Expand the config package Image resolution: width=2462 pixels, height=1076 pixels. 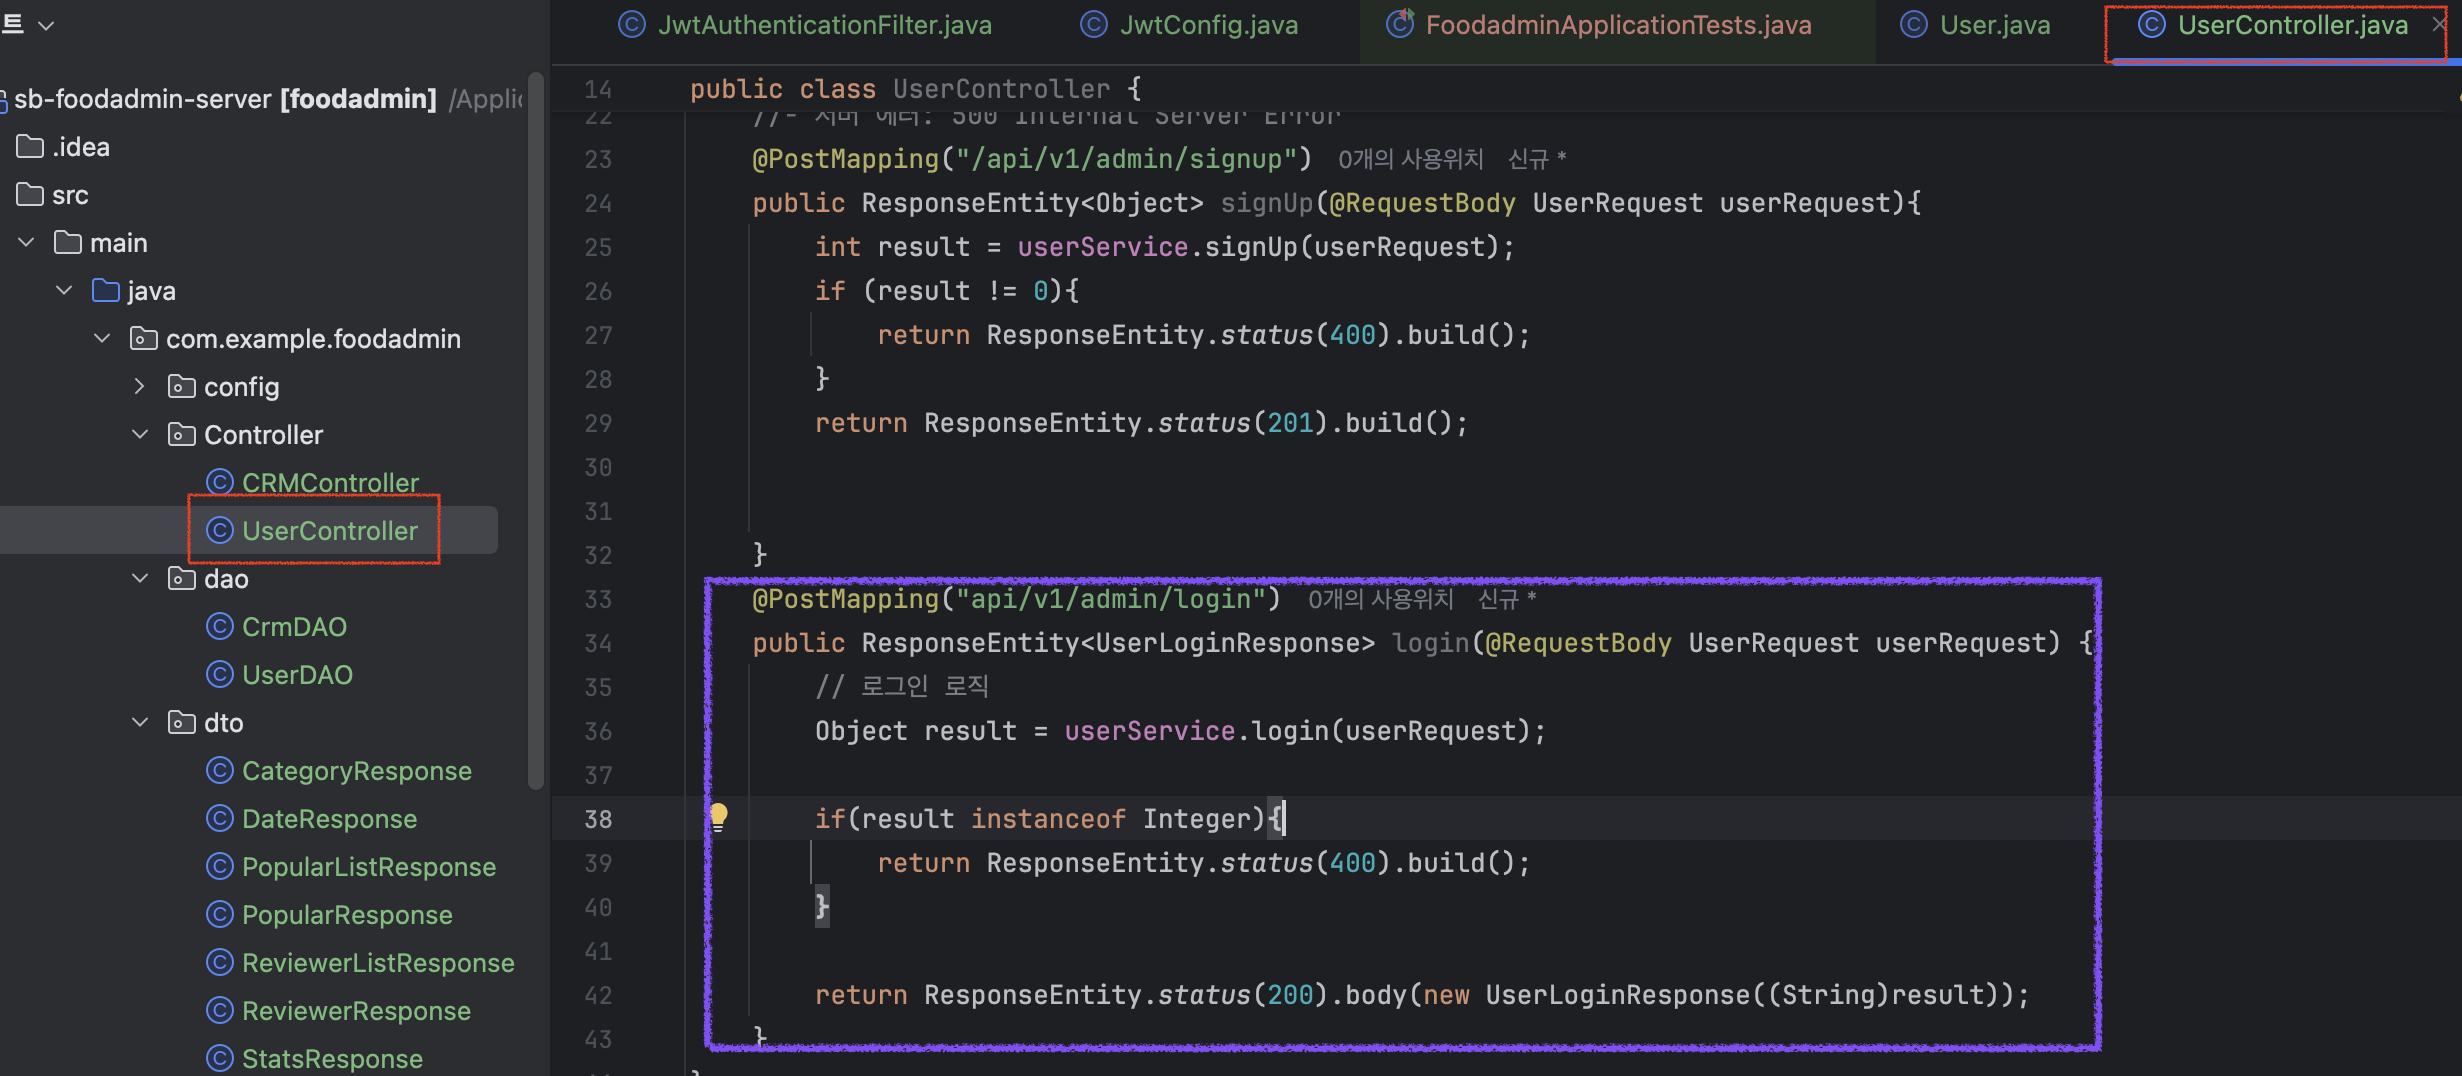(141, 387)
